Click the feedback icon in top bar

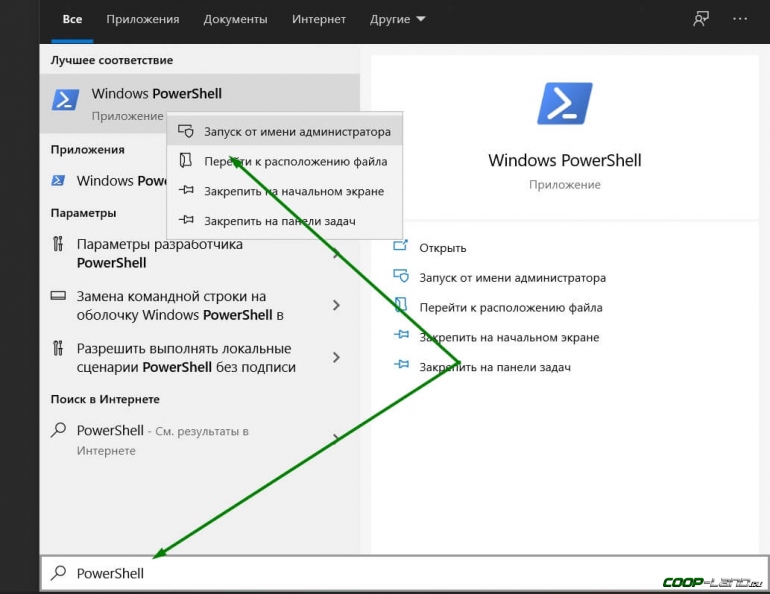[x=700, y=19]
